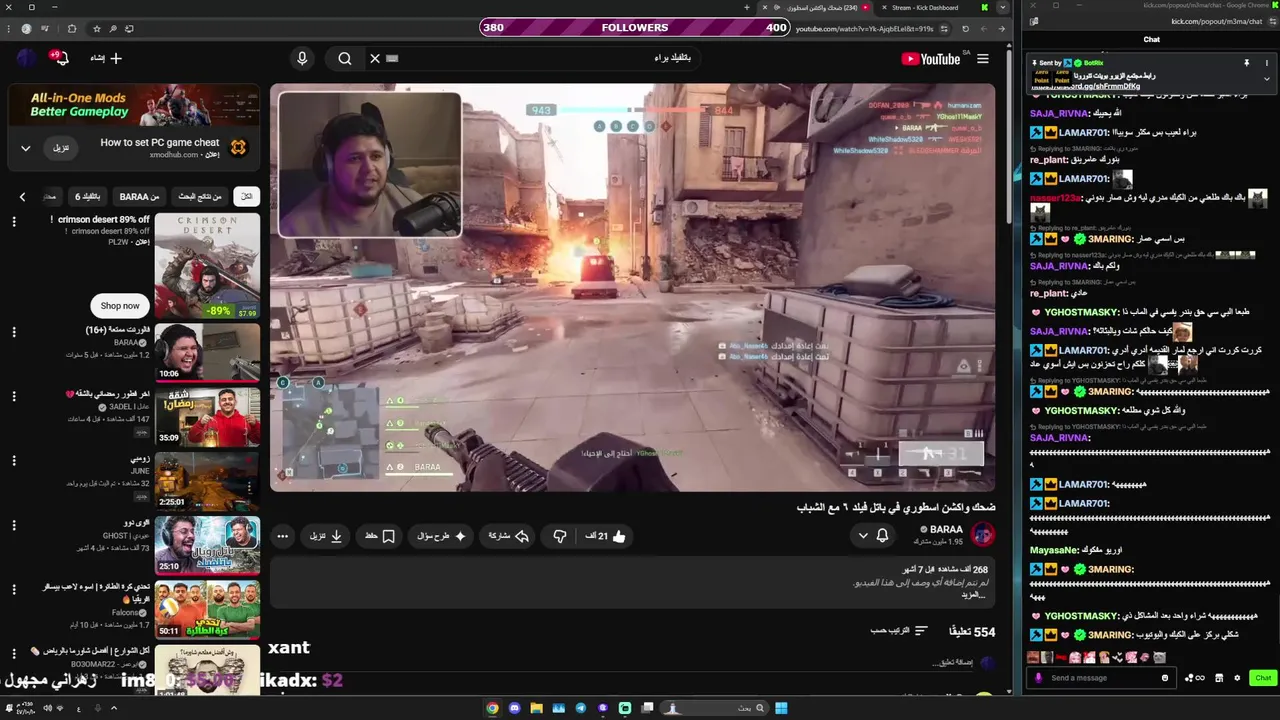The image size is (1280, 720).
Task: Open the BARAA channel avatar below video
Action: tap(983, 535)
